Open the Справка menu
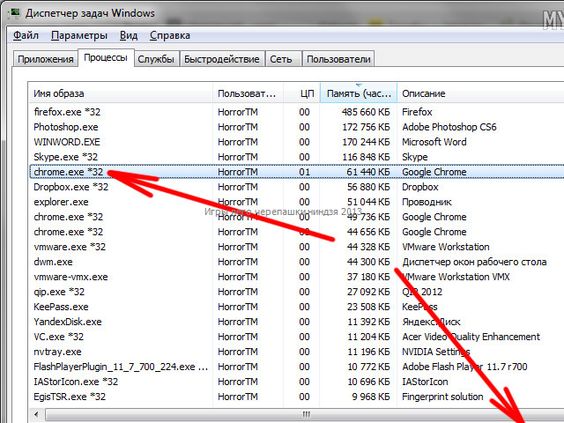This screenshot has width=564, height=423. tap(170, 36)
